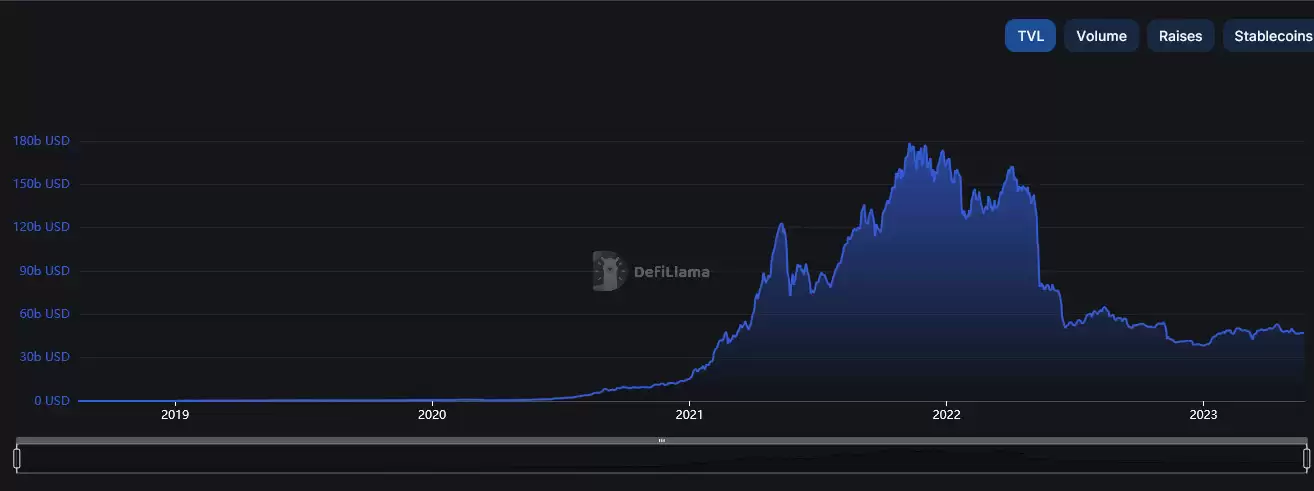This screenshot has height=491, width=1314.
Task: Grab the left handle of range slider
Action: pyautogui.click(x=16, y=458)
